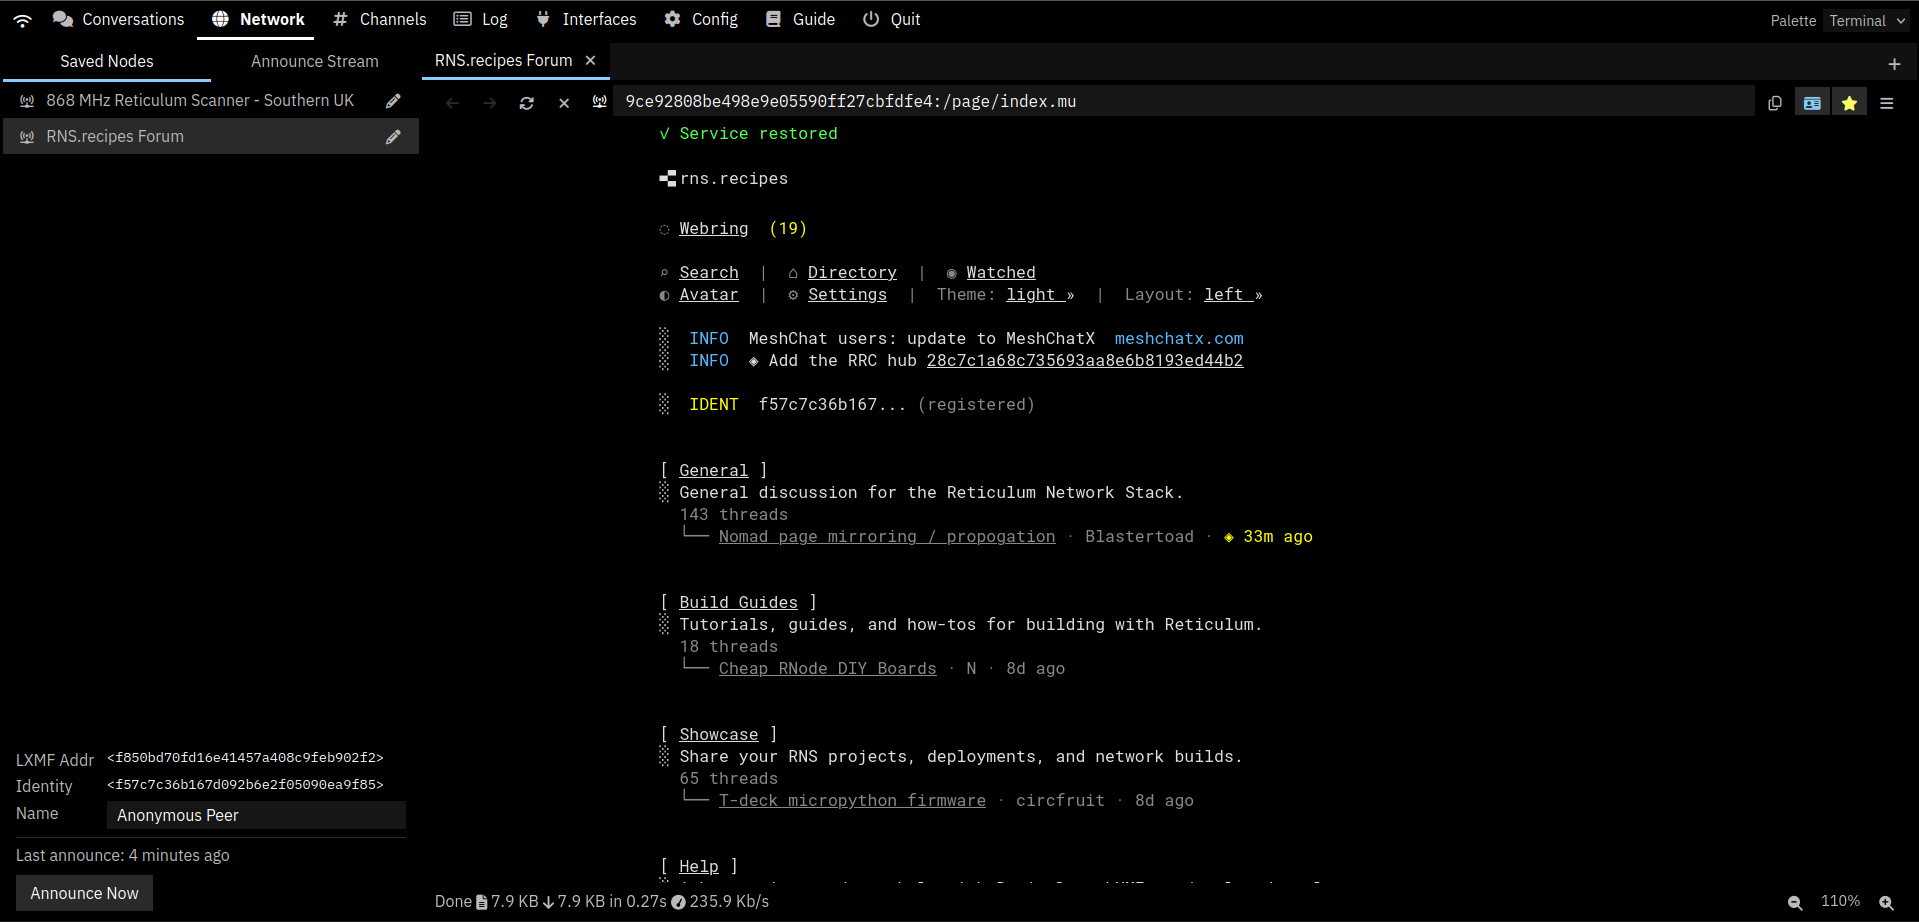Open the Log section

481,20
